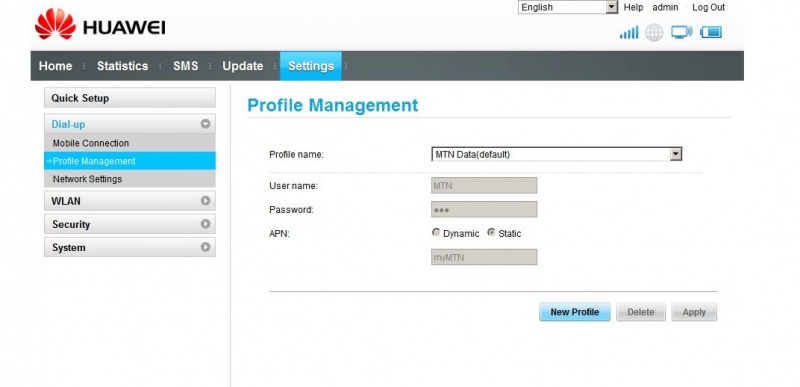Click the Apply button
Screen dimensions: 800x387
[694, 312]
